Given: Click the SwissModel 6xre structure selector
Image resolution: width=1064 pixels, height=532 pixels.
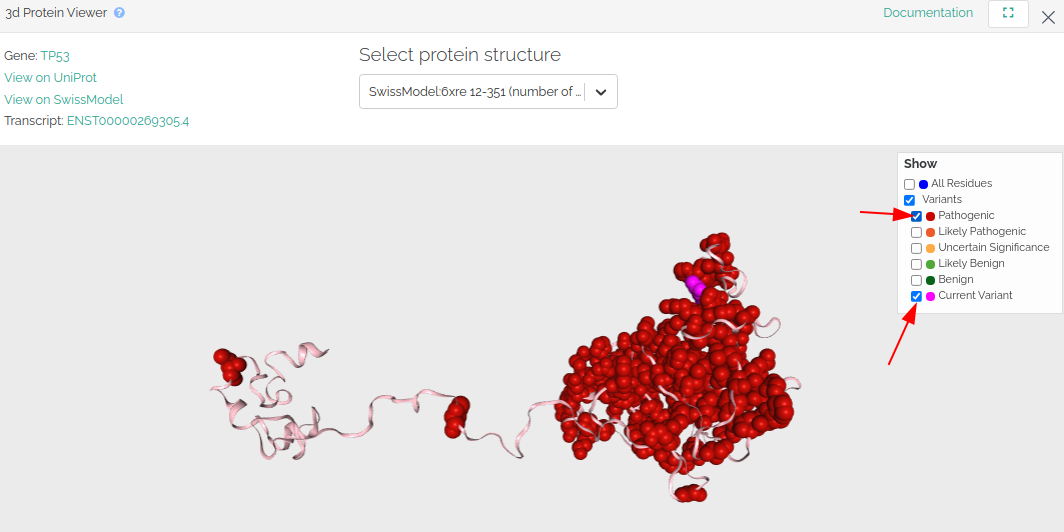Looking at the screenshot, I should [475, 92].
